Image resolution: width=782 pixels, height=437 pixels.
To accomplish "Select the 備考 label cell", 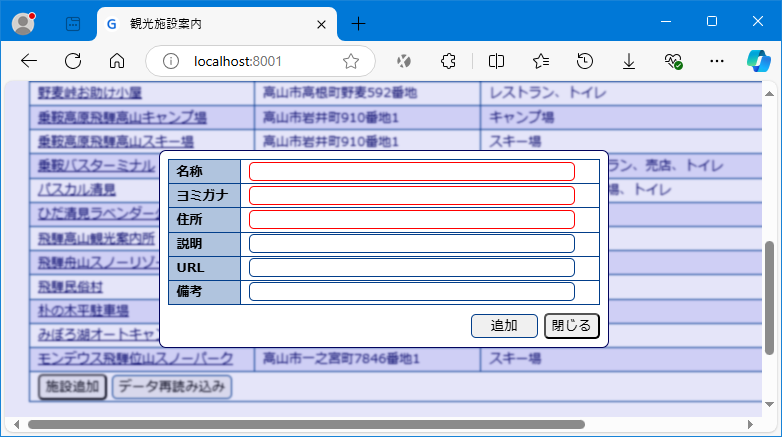I will click(x=204, y=291).
